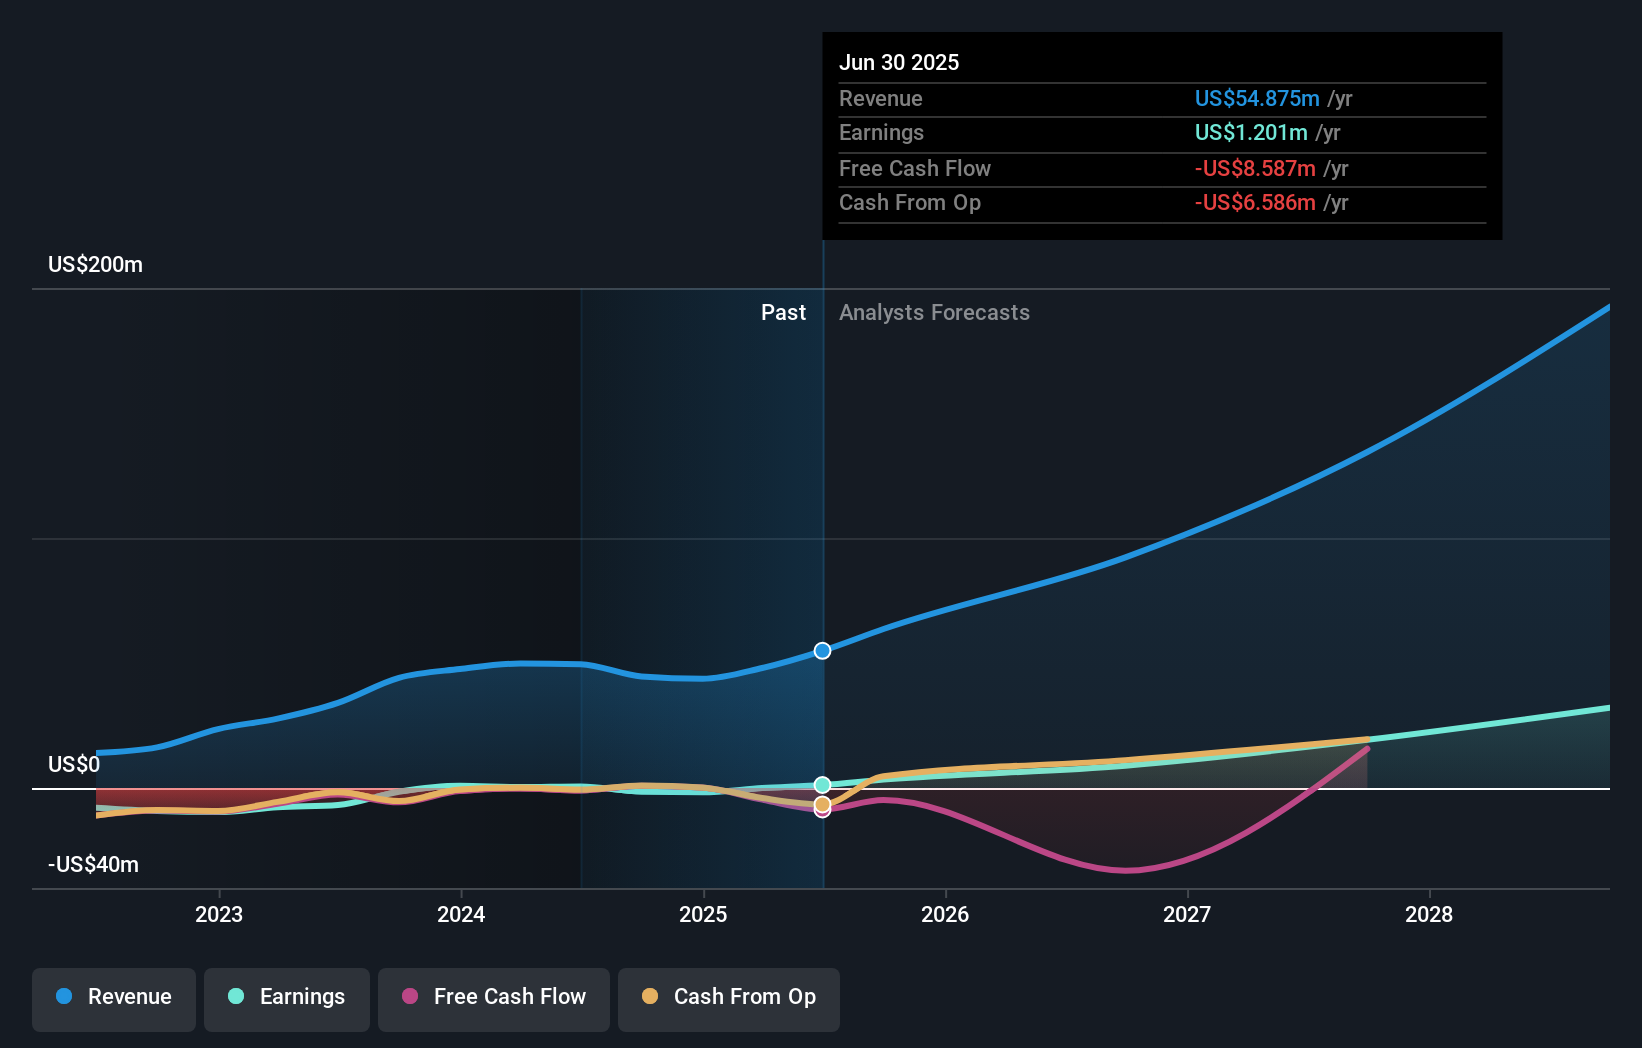The image size is (1642, 1048).
Task: Hide the Earnings series using its legend button
Action: click(287, 997)
